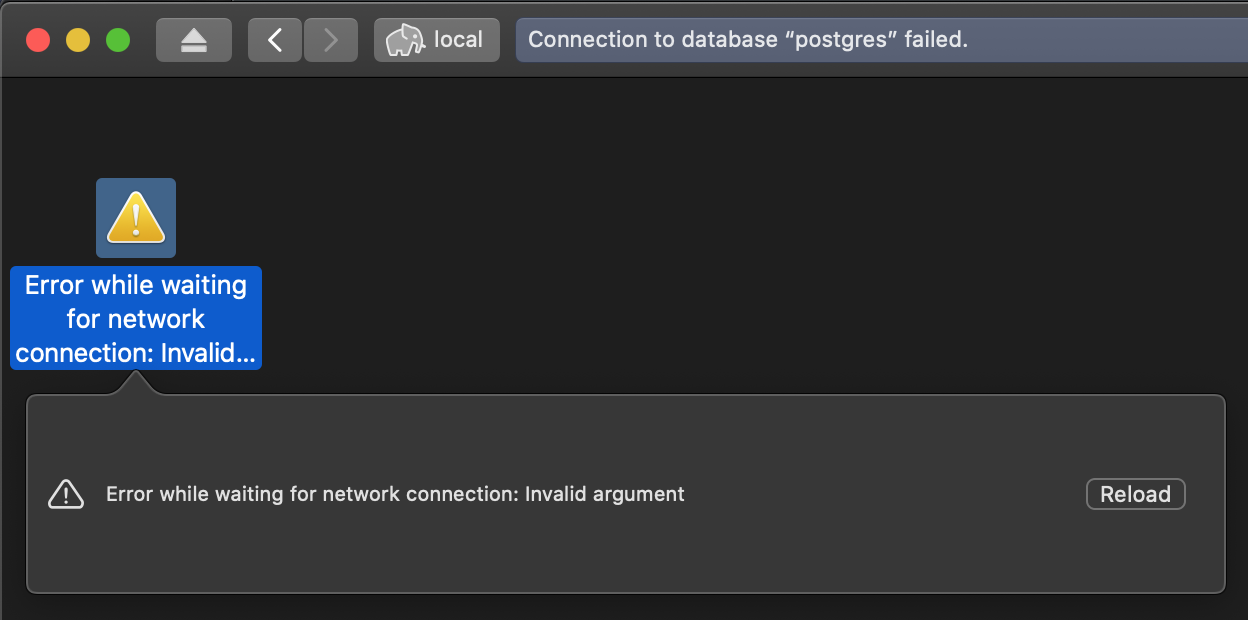1248x620 pixels.
Task: Click the eject disconnect button in toolbar
Action: point(194,40)
